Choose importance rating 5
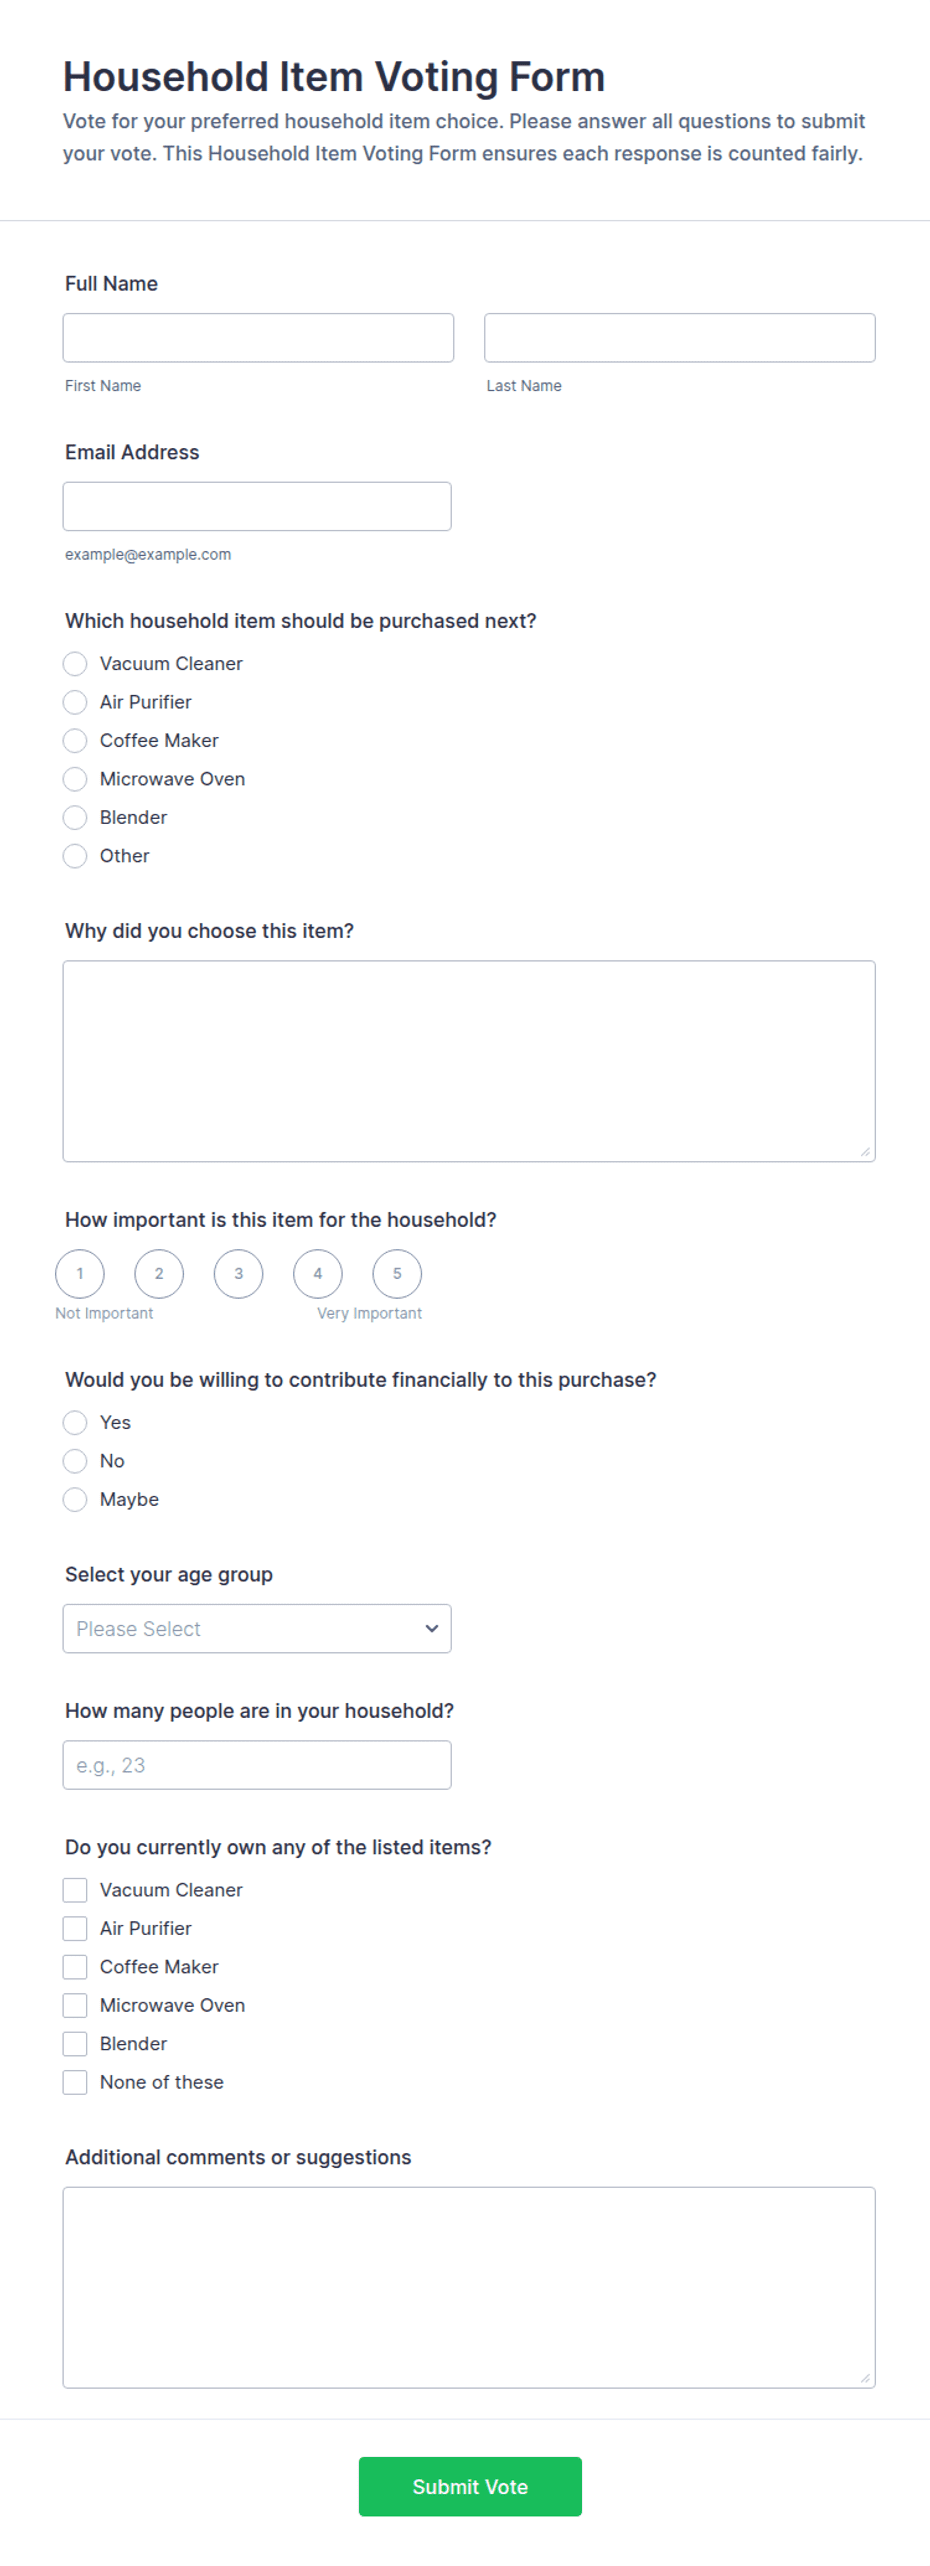Viewport: 930px width, 2566px height. [397, 1274]
